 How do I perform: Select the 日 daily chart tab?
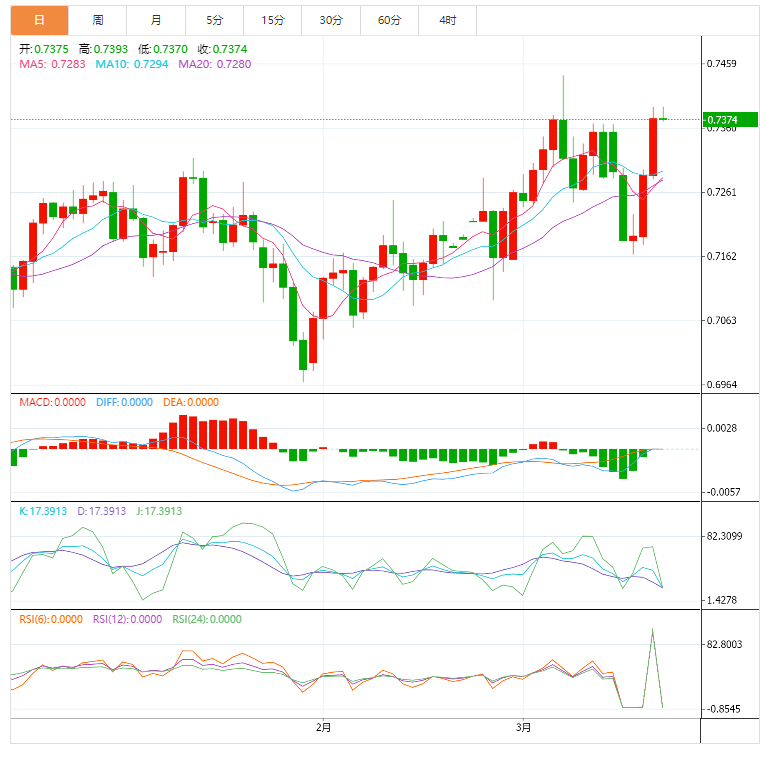(x=39, y=20)
